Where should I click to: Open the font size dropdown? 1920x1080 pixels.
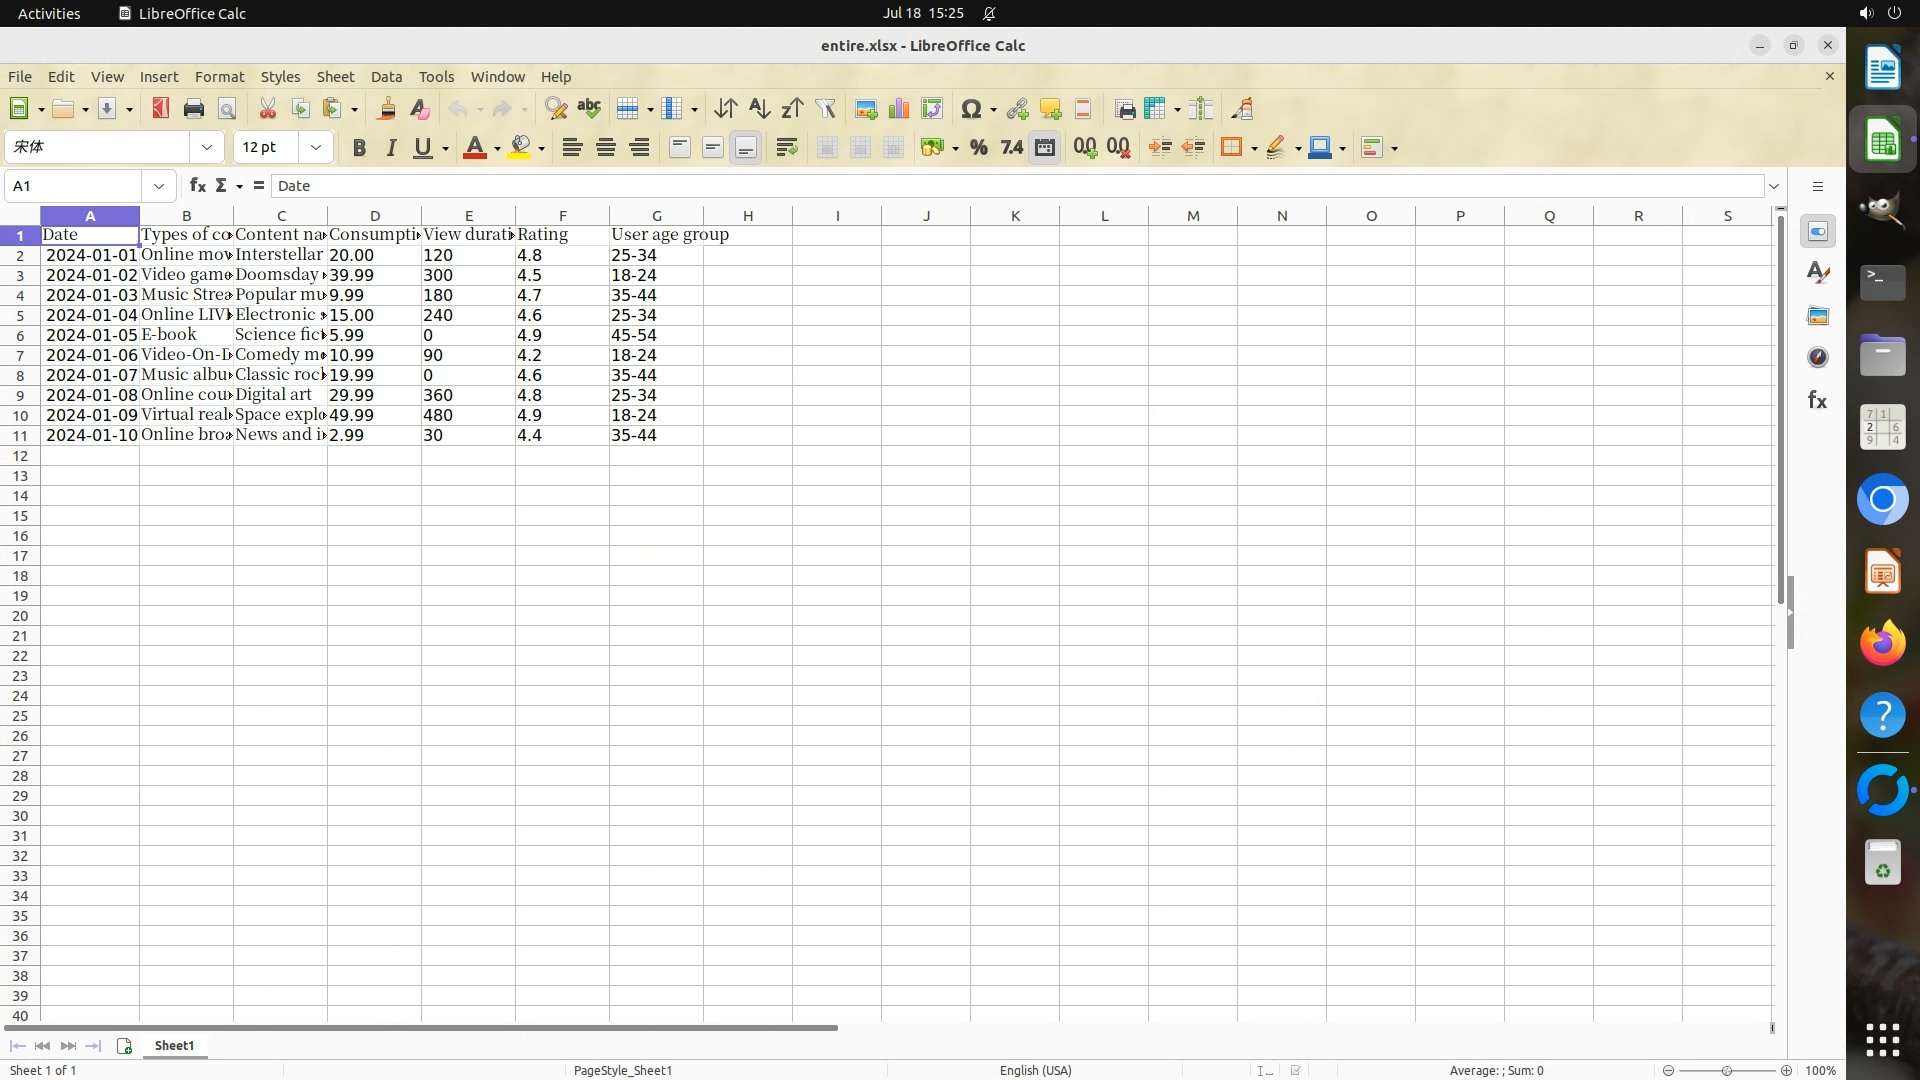coord(316,148)
